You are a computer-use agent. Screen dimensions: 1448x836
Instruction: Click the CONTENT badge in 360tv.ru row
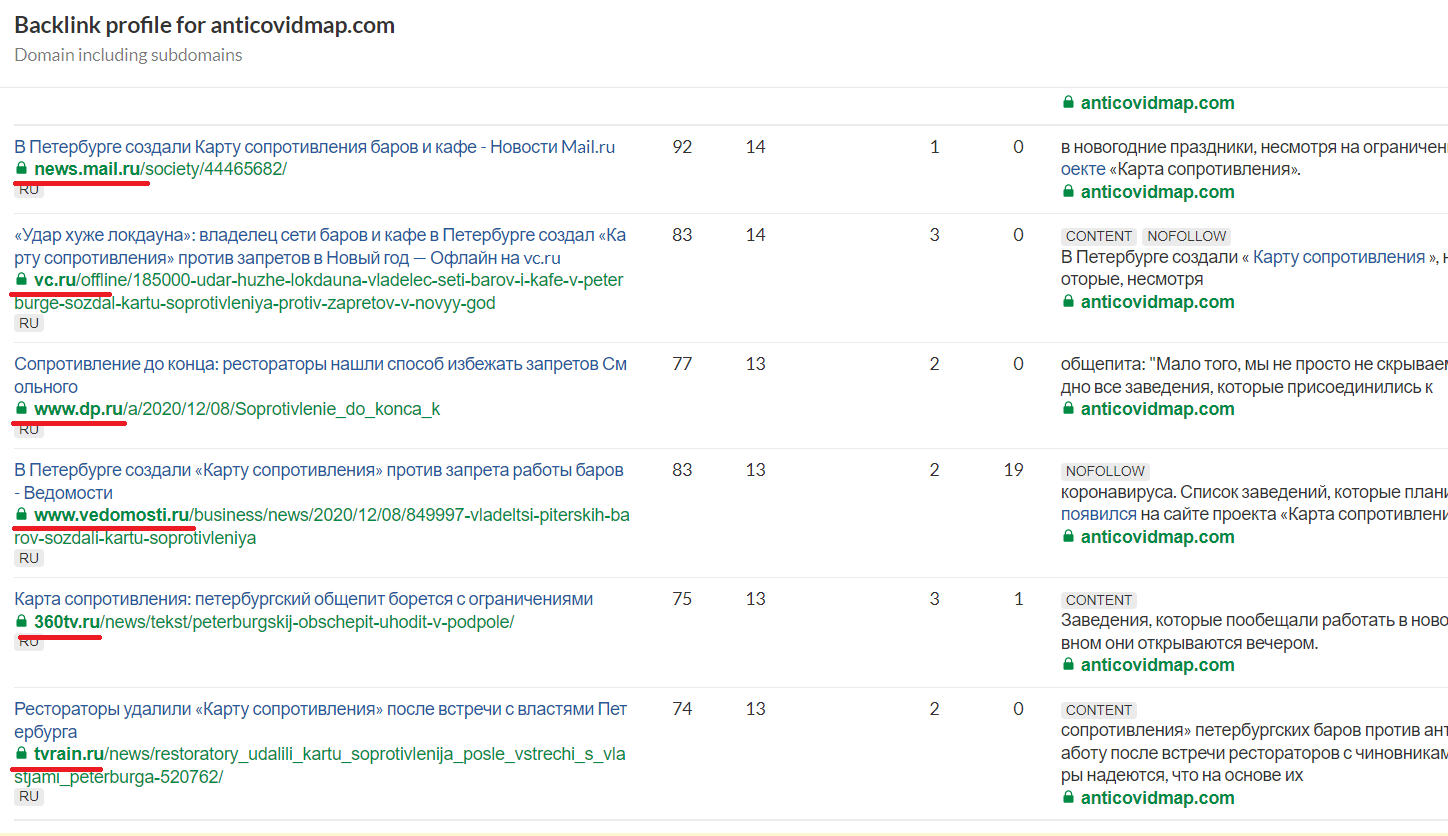(x=1099, y=600)
